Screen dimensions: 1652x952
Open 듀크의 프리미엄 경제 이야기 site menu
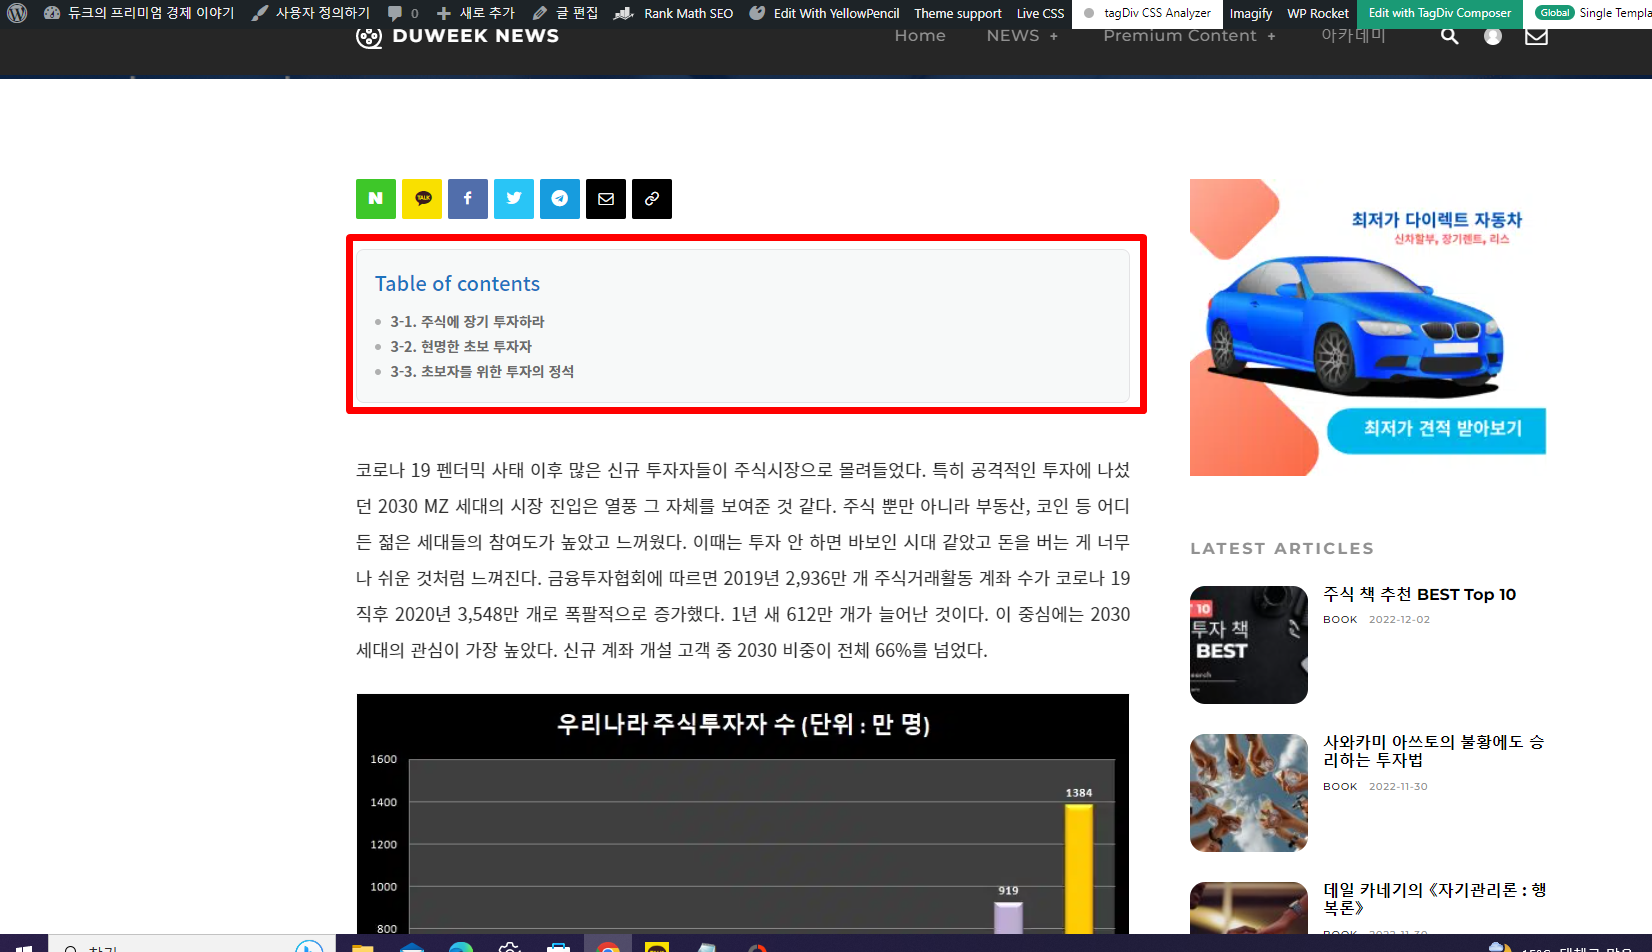tap(139, 13)
